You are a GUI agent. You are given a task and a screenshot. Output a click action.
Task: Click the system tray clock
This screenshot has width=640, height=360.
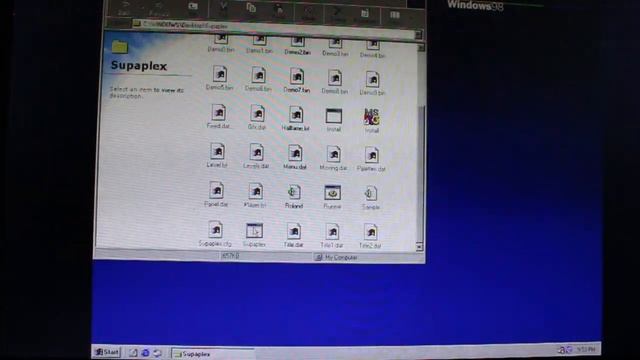[x=586, y=349]
